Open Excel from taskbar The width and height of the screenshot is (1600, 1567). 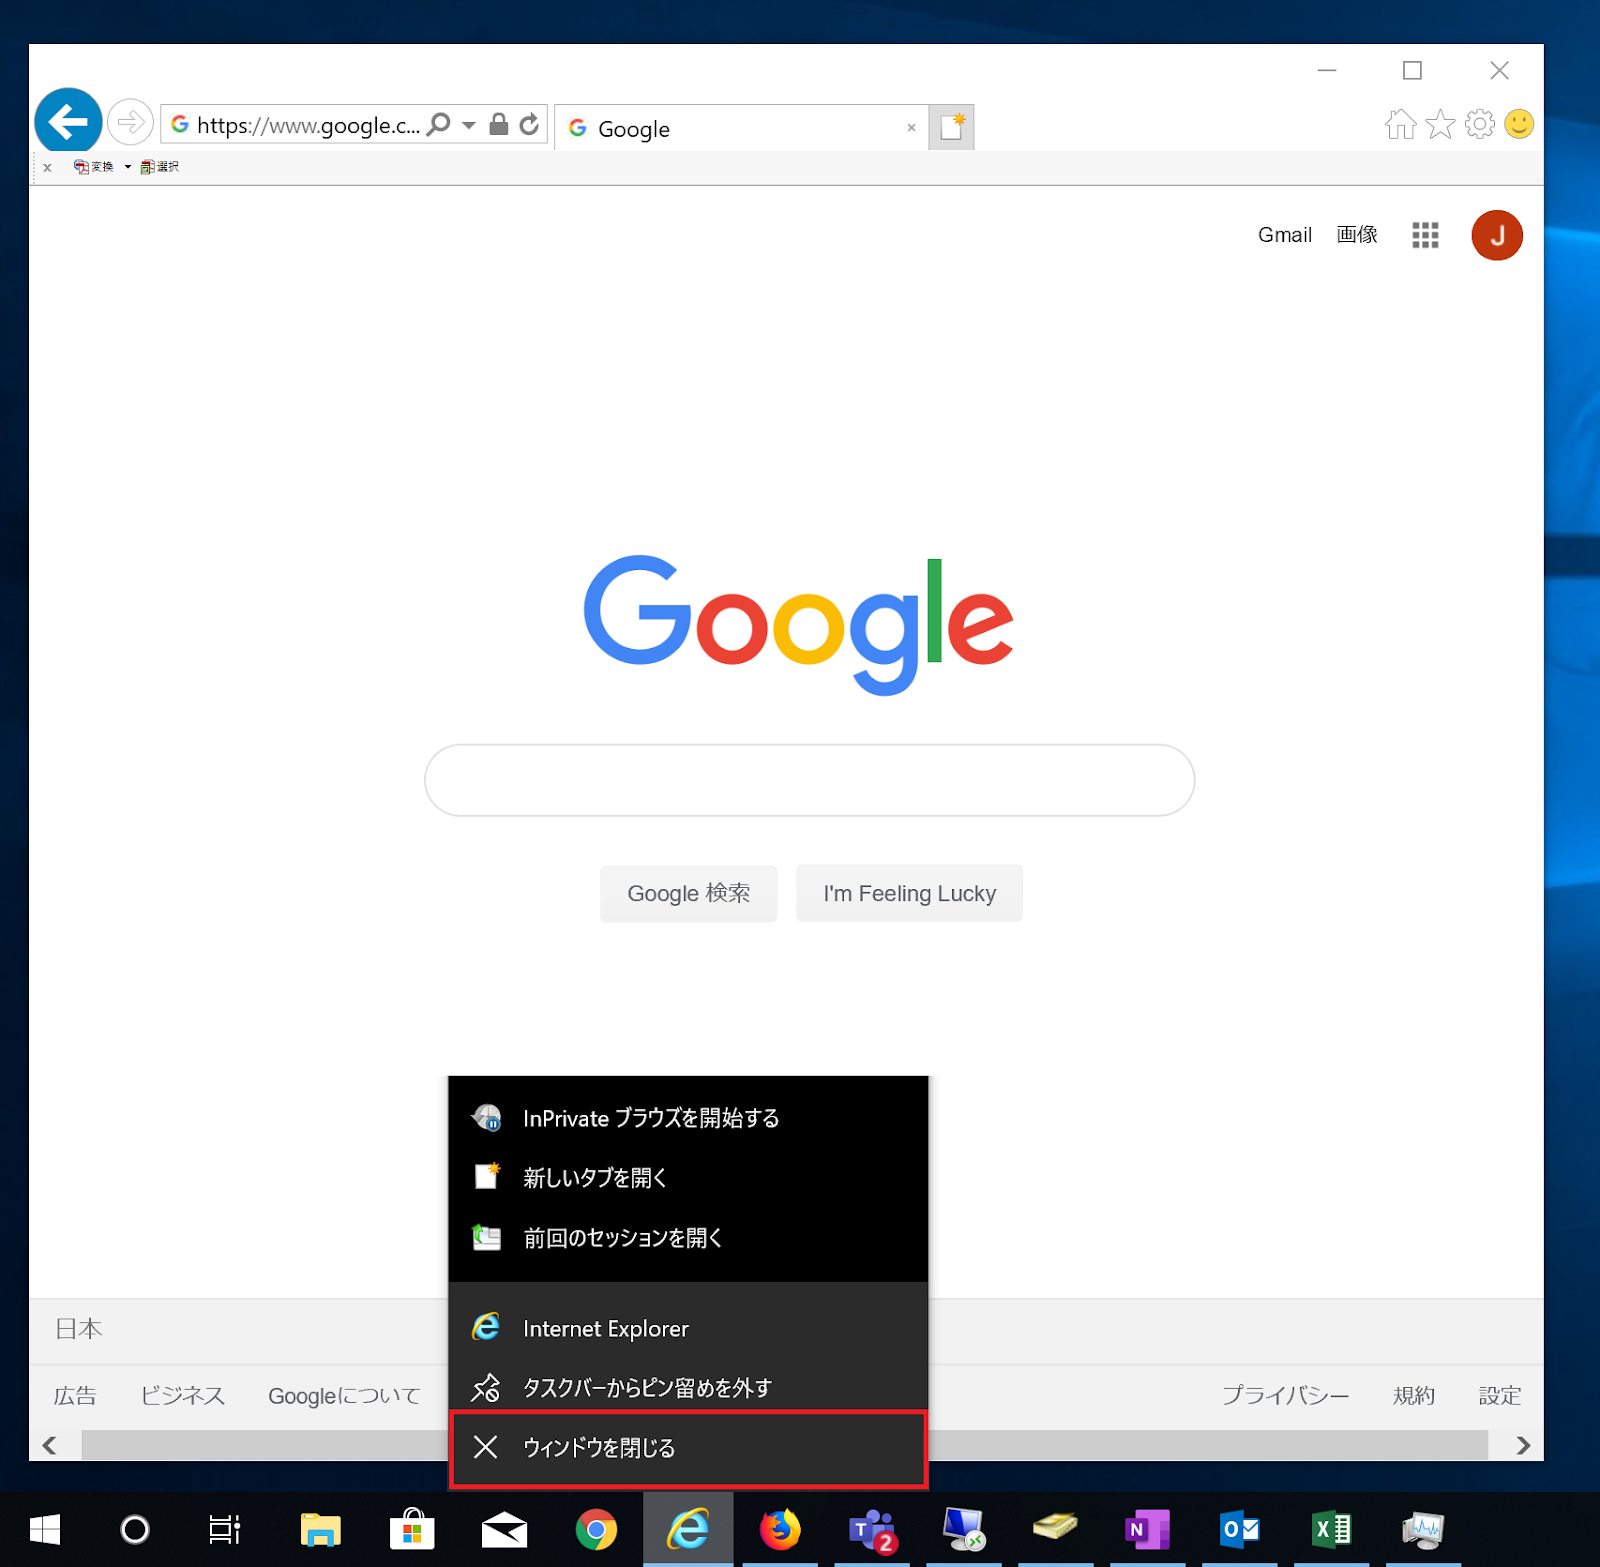tap(1331, 1529)
